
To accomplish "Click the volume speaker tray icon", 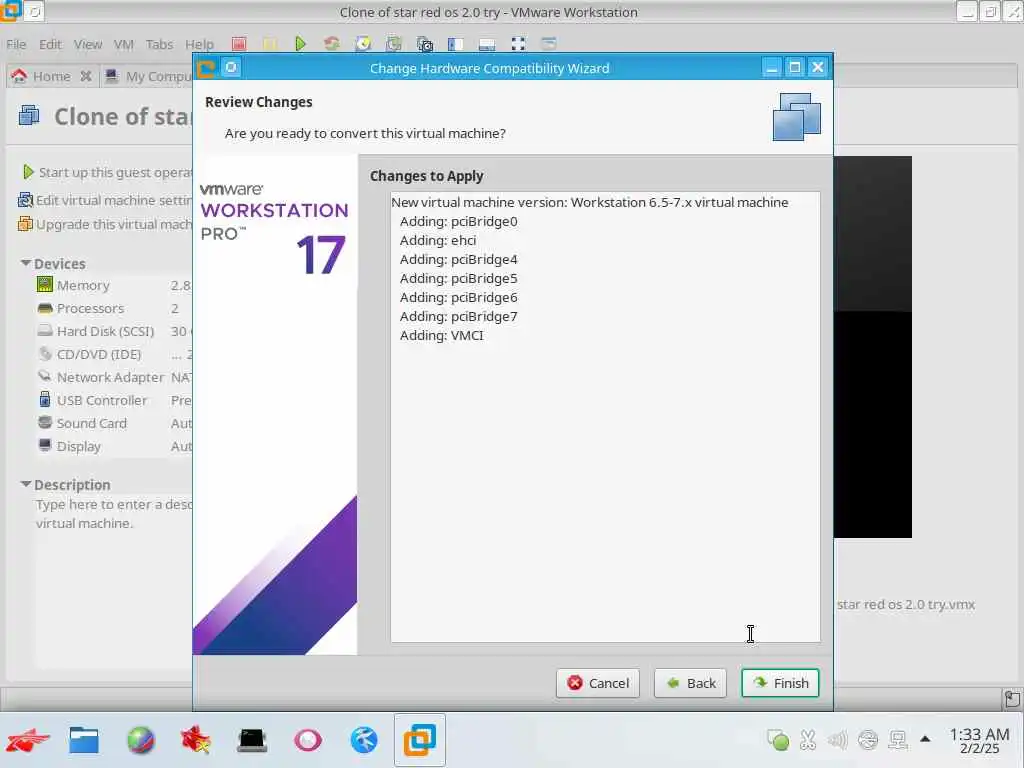I will (x=837, y=740).
